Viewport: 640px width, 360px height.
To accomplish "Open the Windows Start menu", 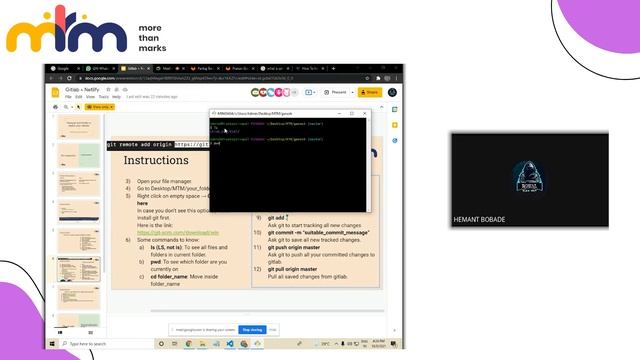I will click(x=52, y=344).
